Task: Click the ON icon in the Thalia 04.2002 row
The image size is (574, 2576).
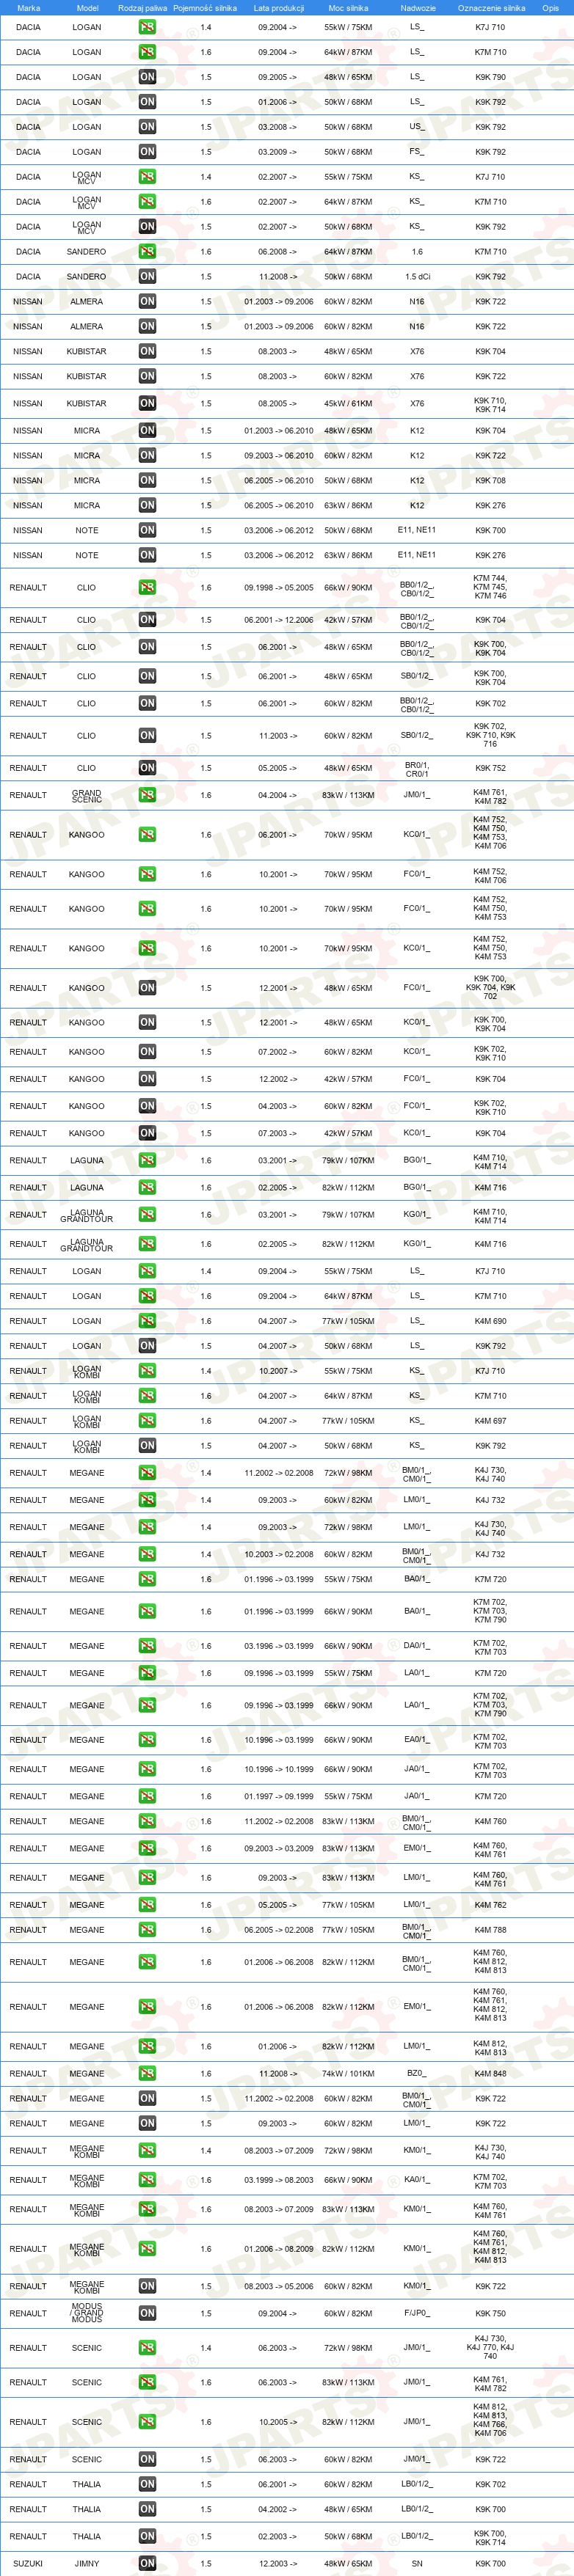Action: click(x=147, y=2509)
